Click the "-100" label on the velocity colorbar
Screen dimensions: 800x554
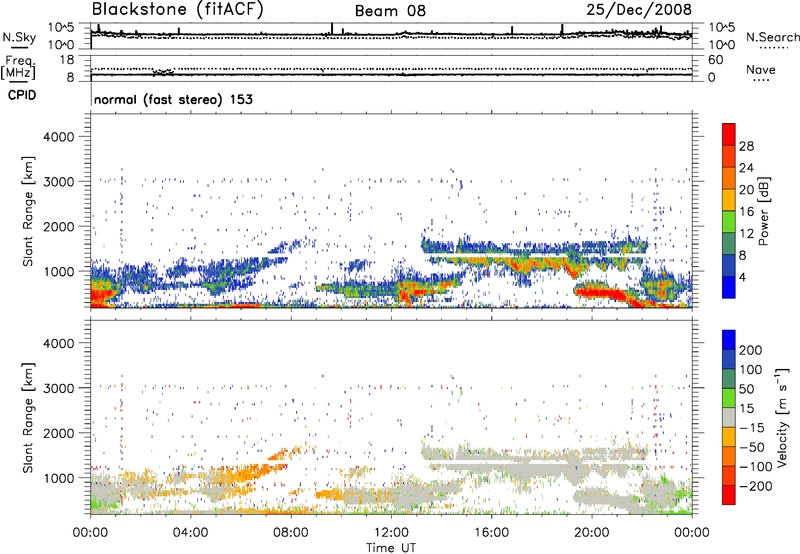coord(756,467)
